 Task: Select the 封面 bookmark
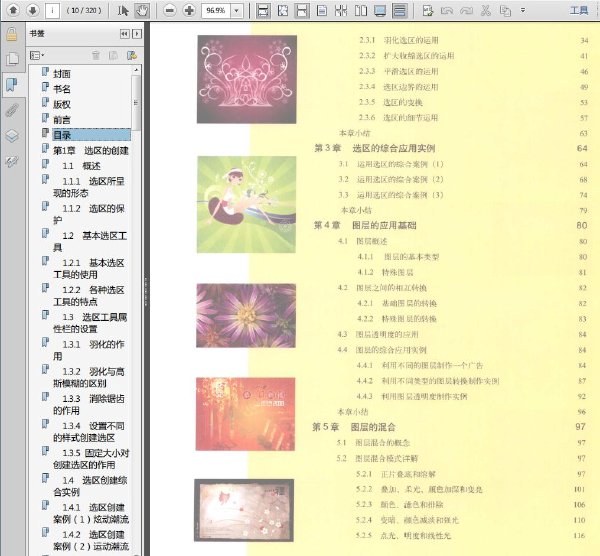(62, 73)
